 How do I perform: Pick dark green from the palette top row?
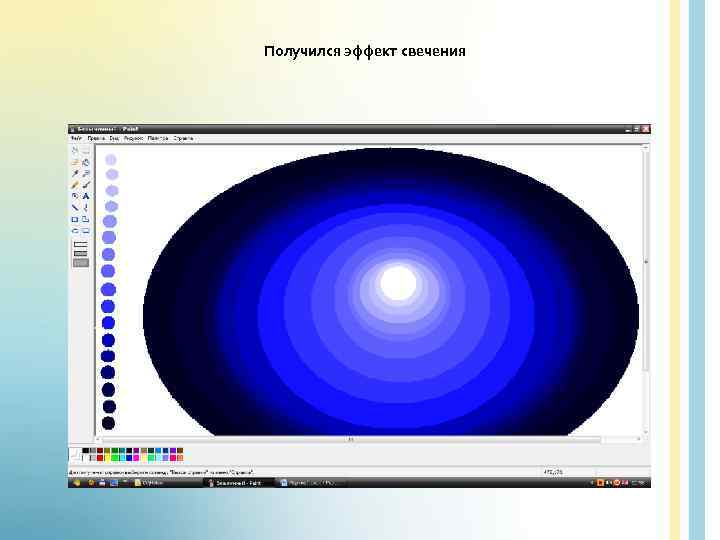pyautogui.click(x=114, y=451)
